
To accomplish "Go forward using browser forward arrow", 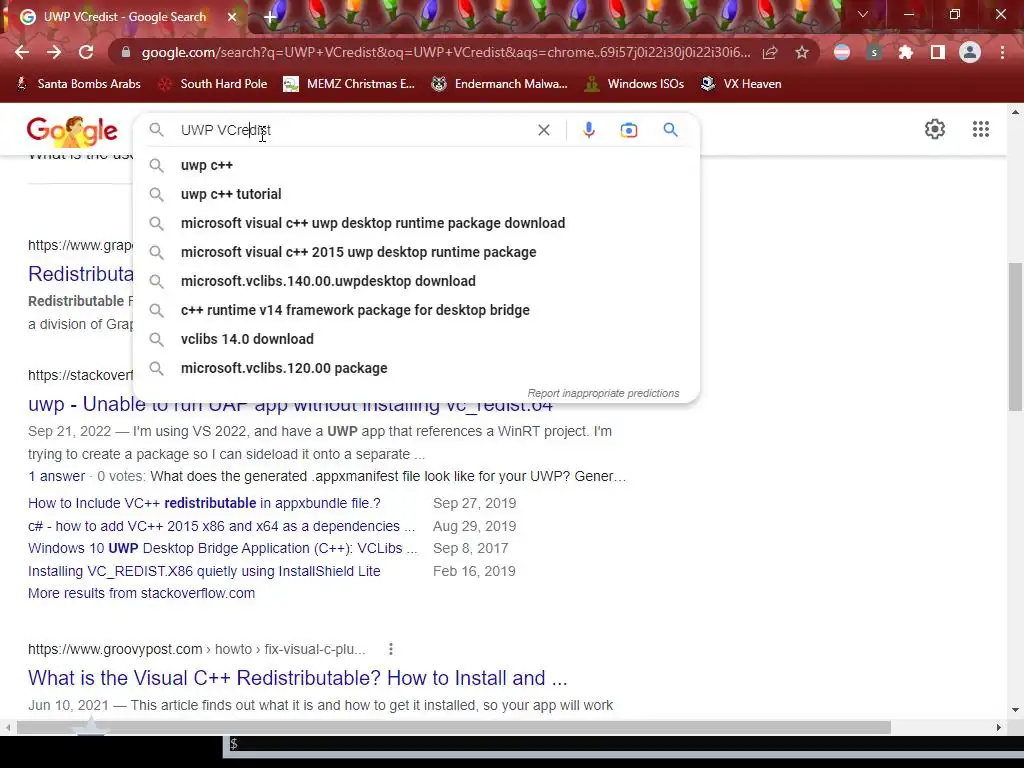I will 54,52.
